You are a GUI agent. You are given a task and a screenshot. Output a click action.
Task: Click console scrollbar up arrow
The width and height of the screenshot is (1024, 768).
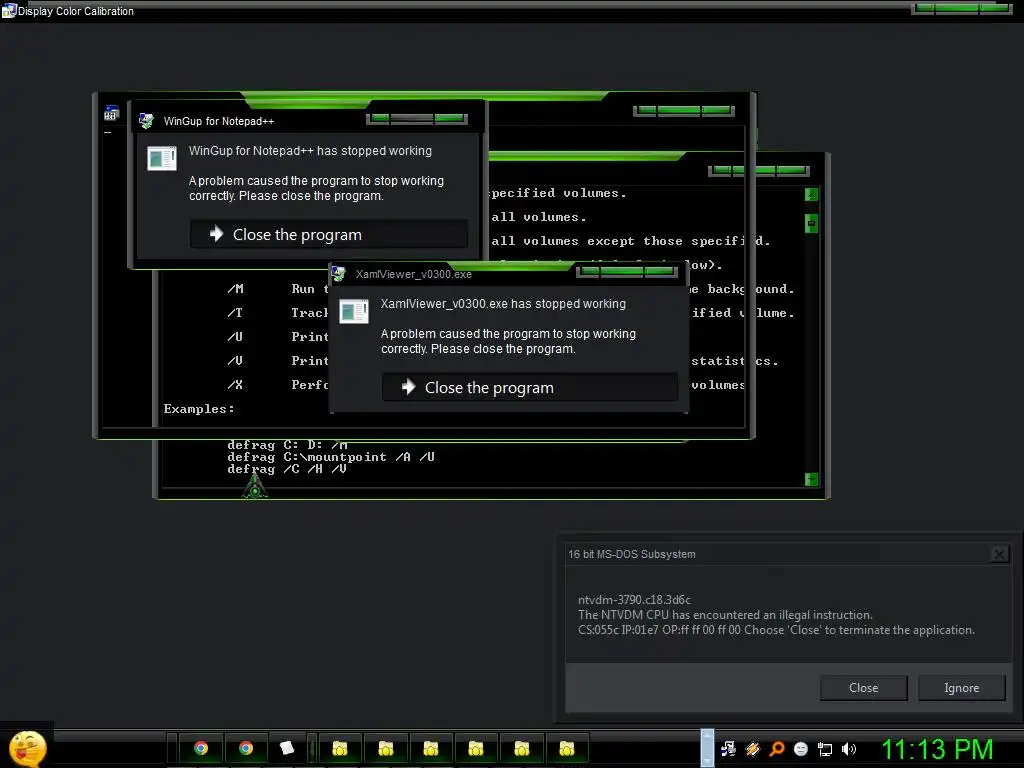811,195
